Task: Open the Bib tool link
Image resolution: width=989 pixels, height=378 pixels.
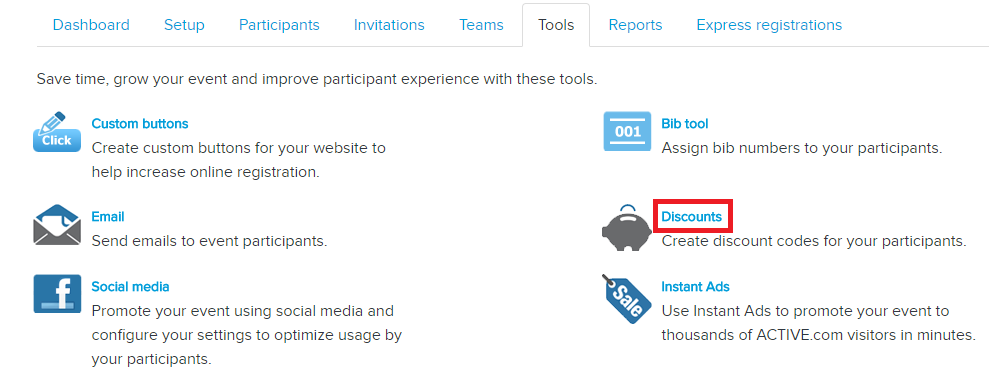Action: (x=684, y=124)
